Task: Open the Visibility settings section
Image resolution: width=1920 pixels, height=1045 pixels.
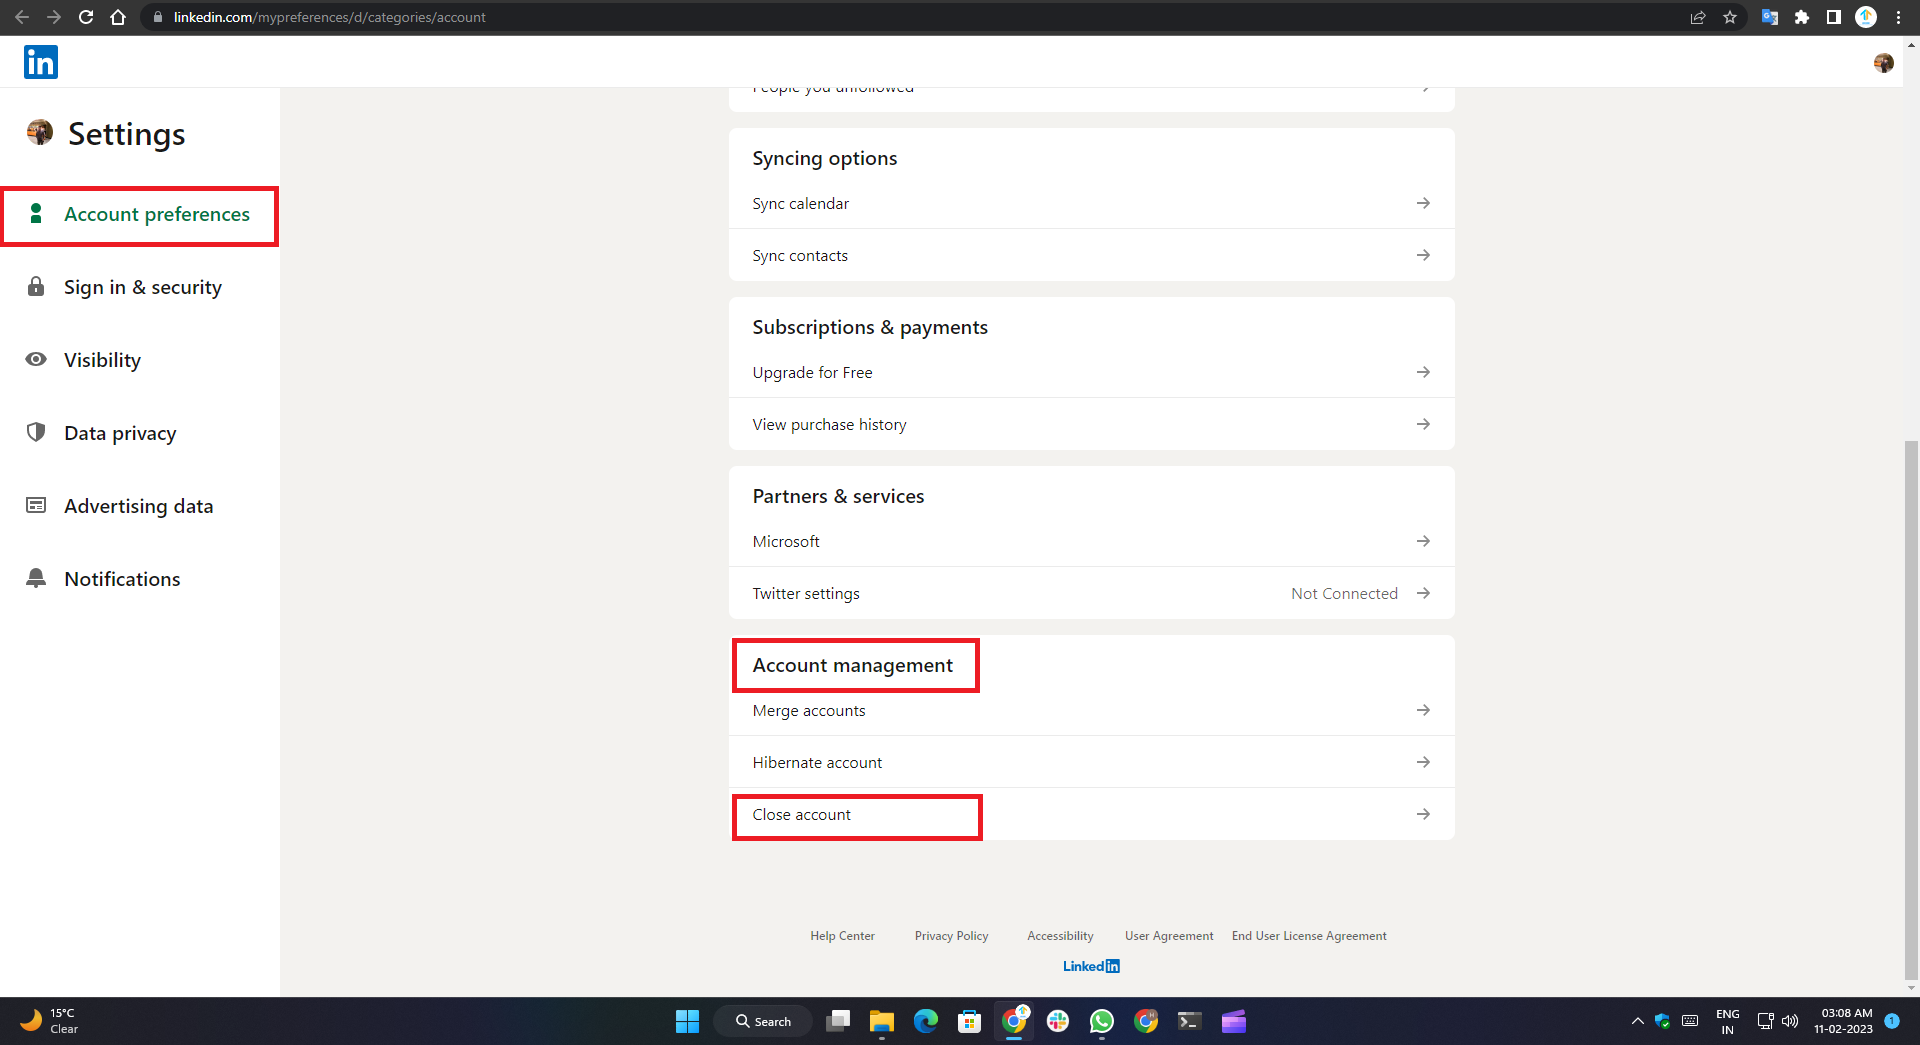Action: pos(102,361)
